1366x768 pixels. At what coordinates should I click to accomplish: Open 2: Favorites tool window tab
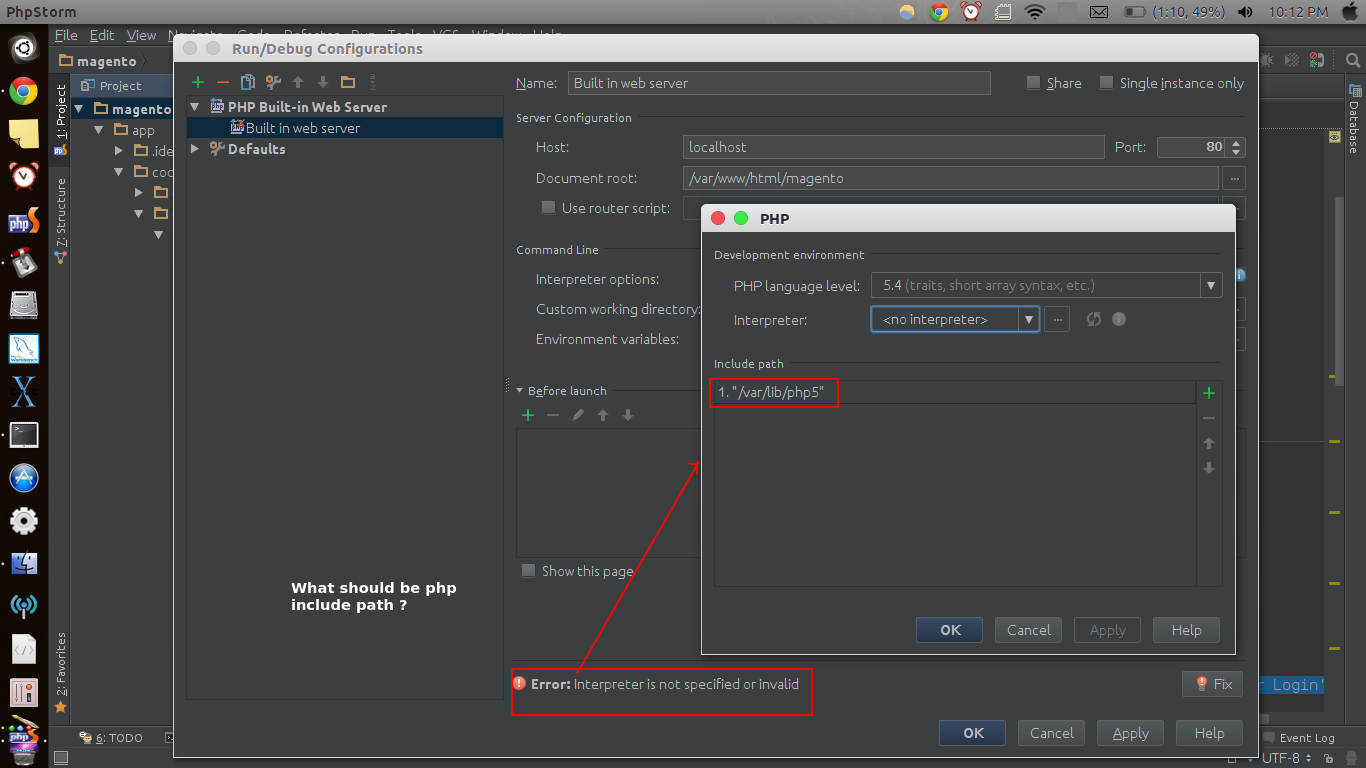pos(61,670)
